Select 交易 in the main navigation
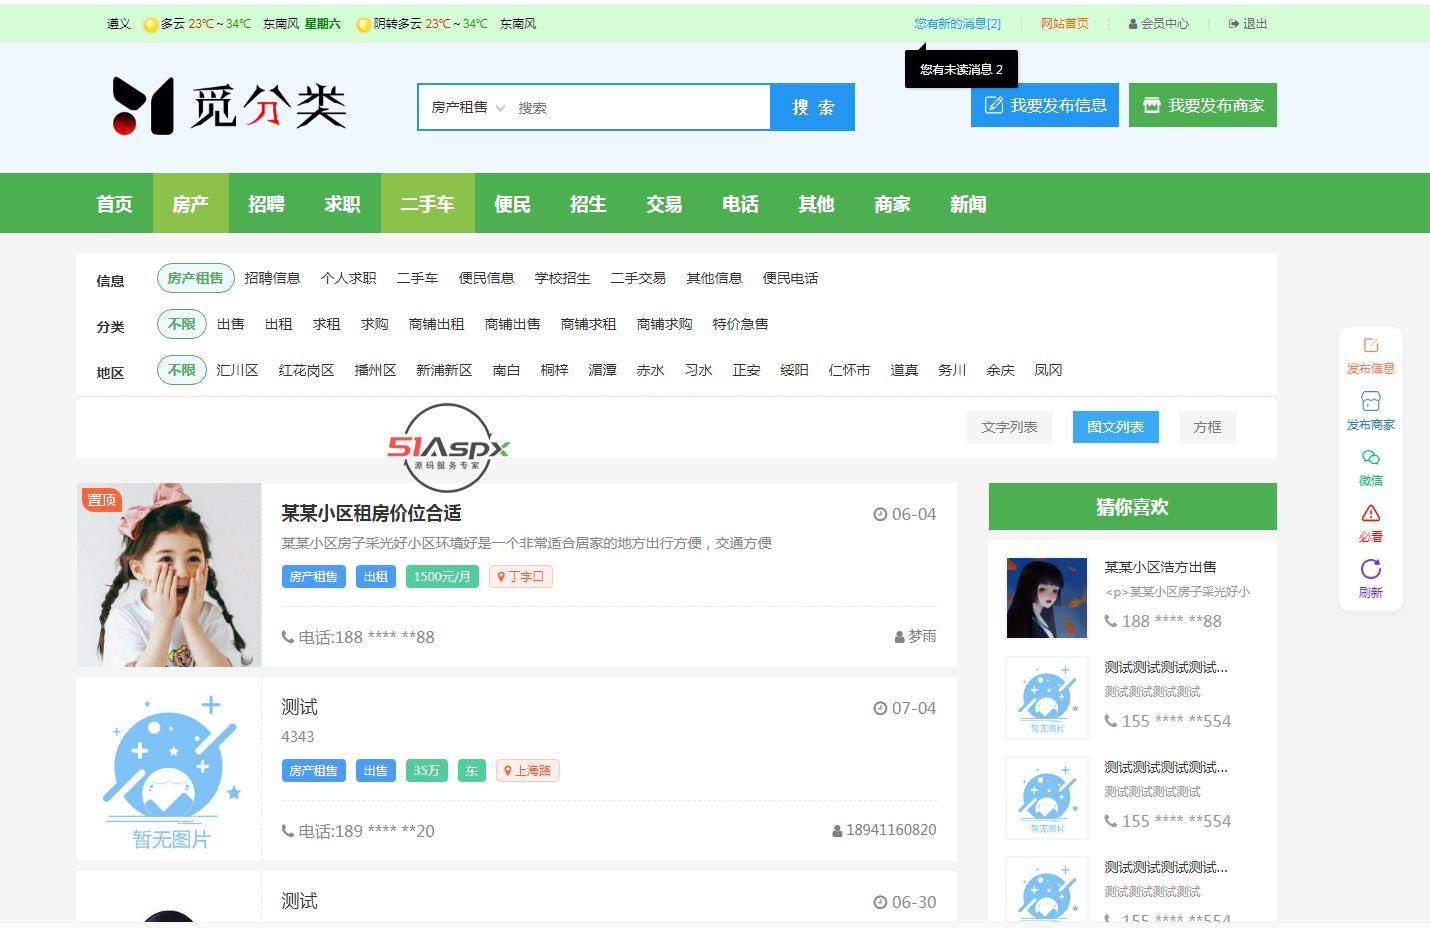Viewport: 1430px width, 928px height. [x=665, y=204]
